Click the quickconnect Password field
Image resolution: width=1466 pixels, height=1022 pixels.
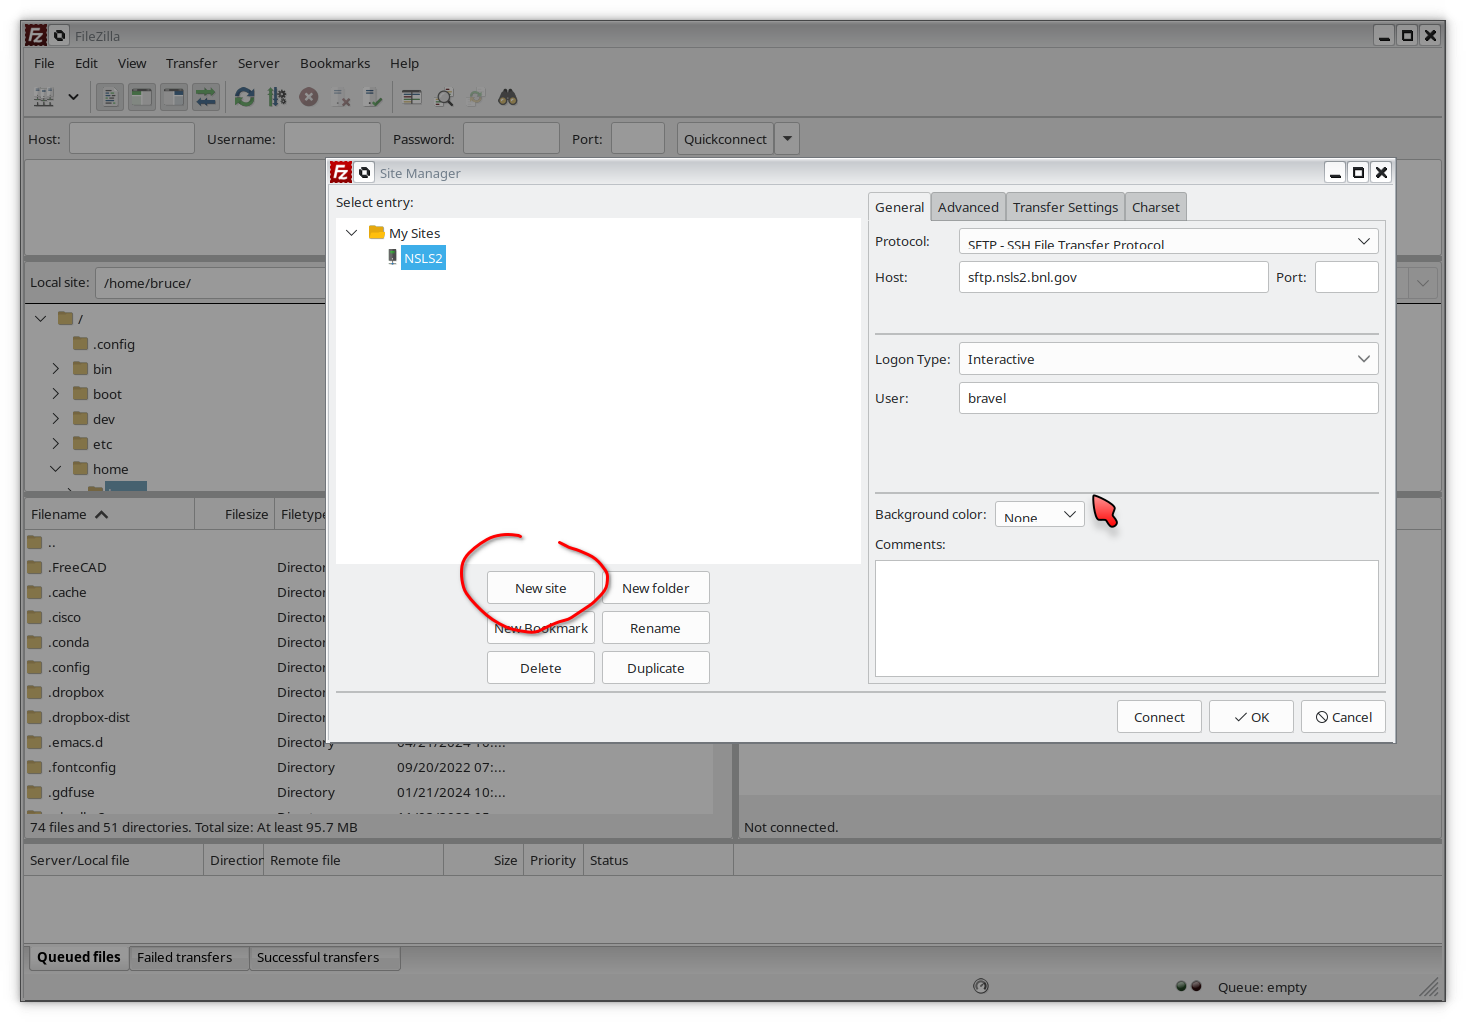click(511, 138)
